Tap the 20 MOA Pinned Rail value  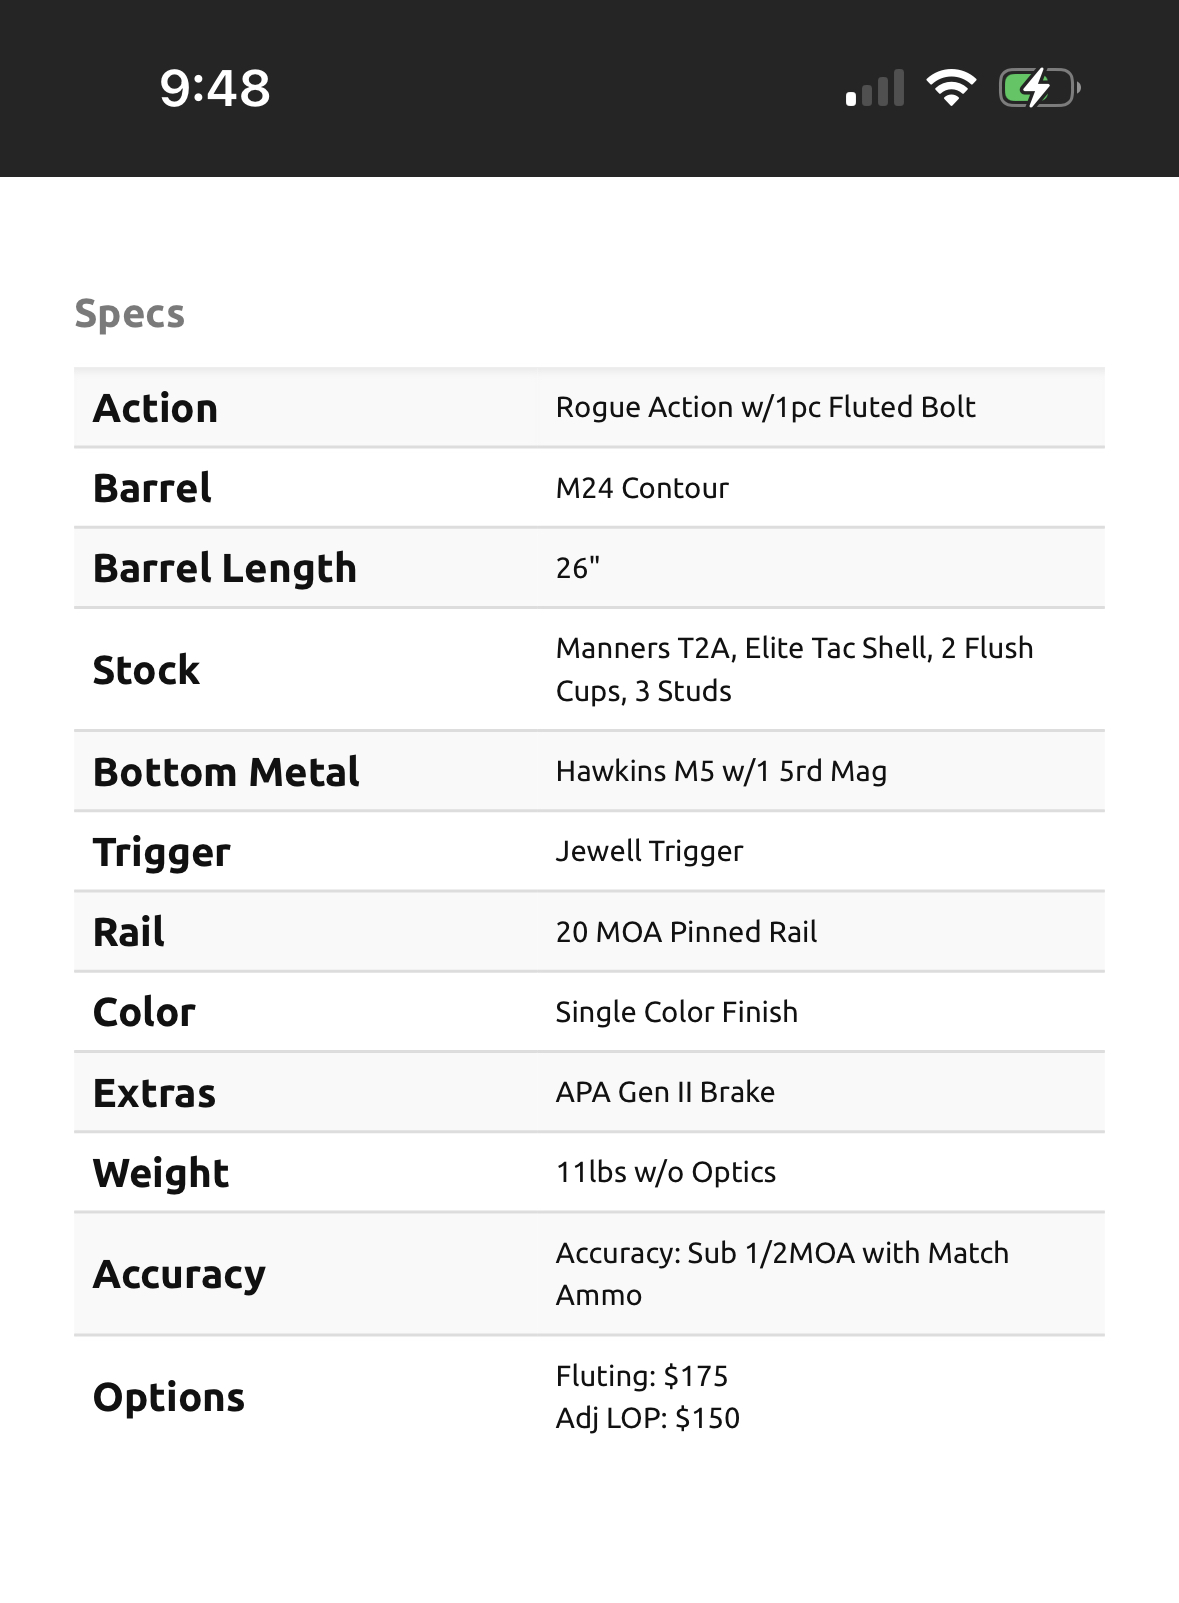[x=686, y=932]
